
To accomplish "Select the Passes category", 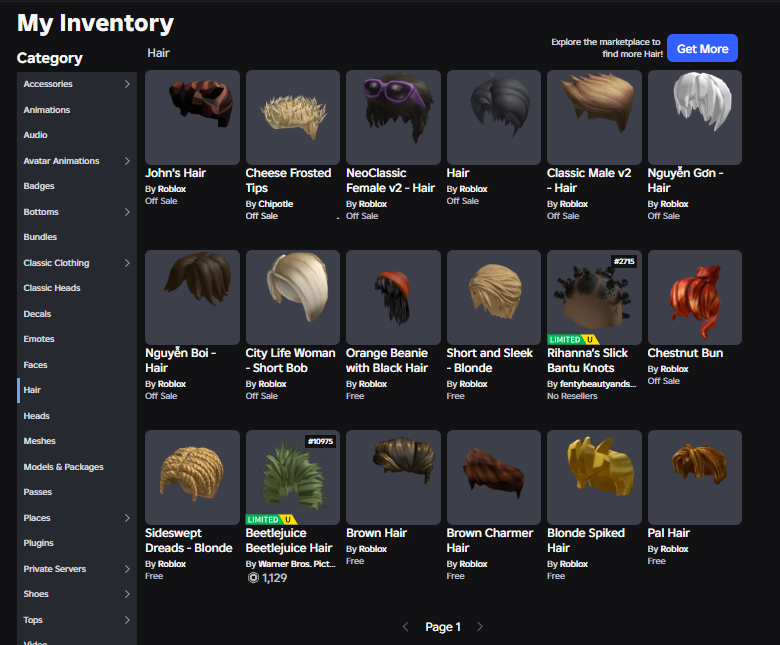I will (x=77, y=492).
